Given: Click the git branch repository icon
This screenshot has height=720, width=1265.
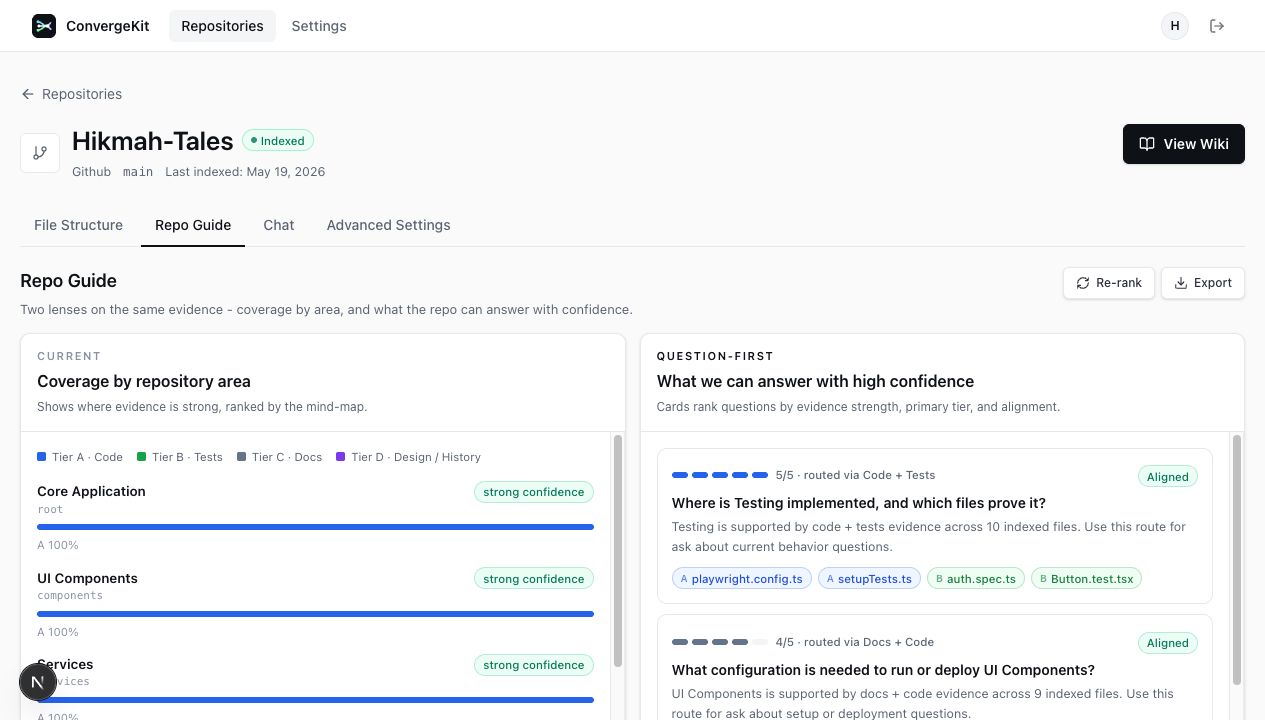Looking at the screenshot, I should coord(40,153).
